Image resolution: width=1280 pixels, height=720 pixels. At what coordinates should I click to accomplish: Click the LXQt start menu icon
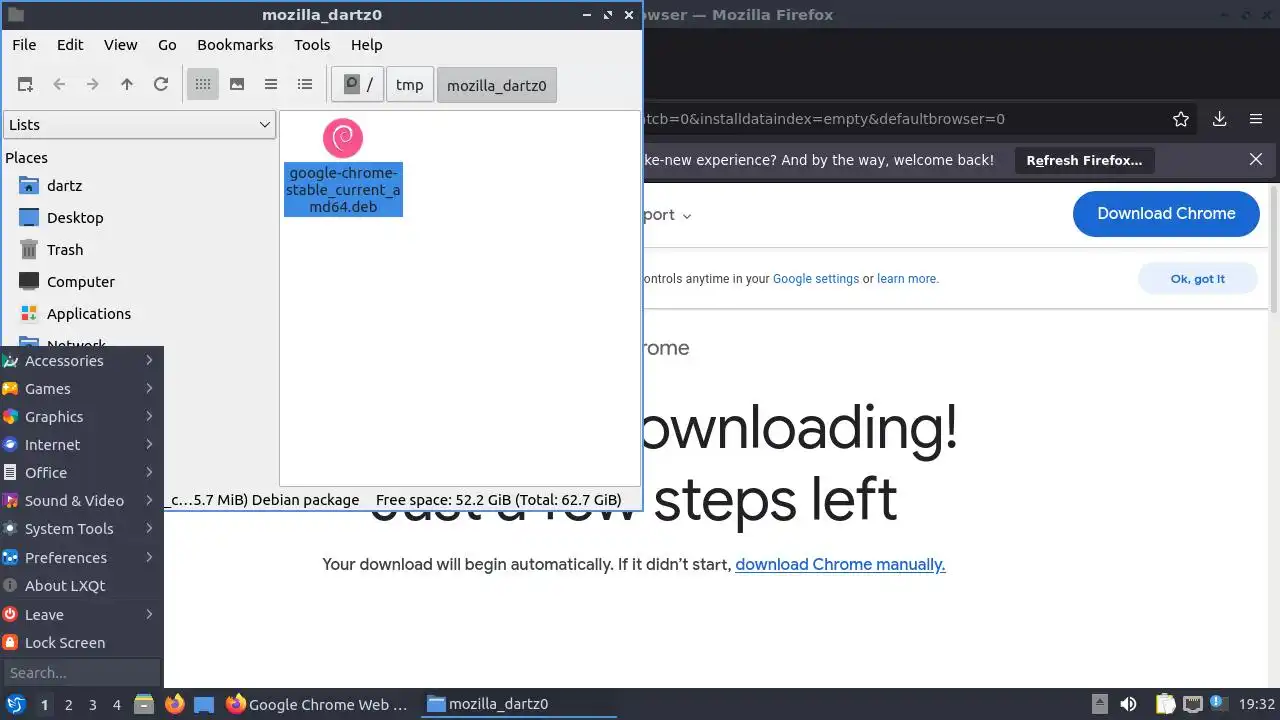16,704
